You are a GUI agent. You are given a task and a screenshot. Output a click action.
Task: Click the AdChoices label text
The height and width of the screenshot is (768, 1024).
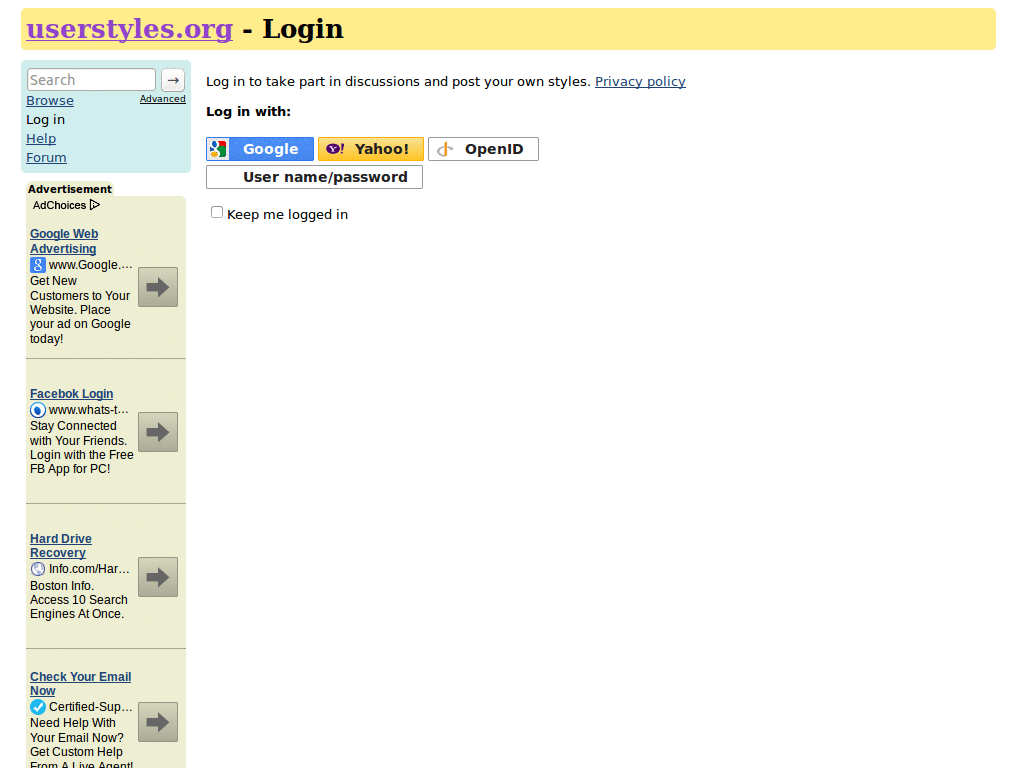pyautogui.click(x=59, y=205)
